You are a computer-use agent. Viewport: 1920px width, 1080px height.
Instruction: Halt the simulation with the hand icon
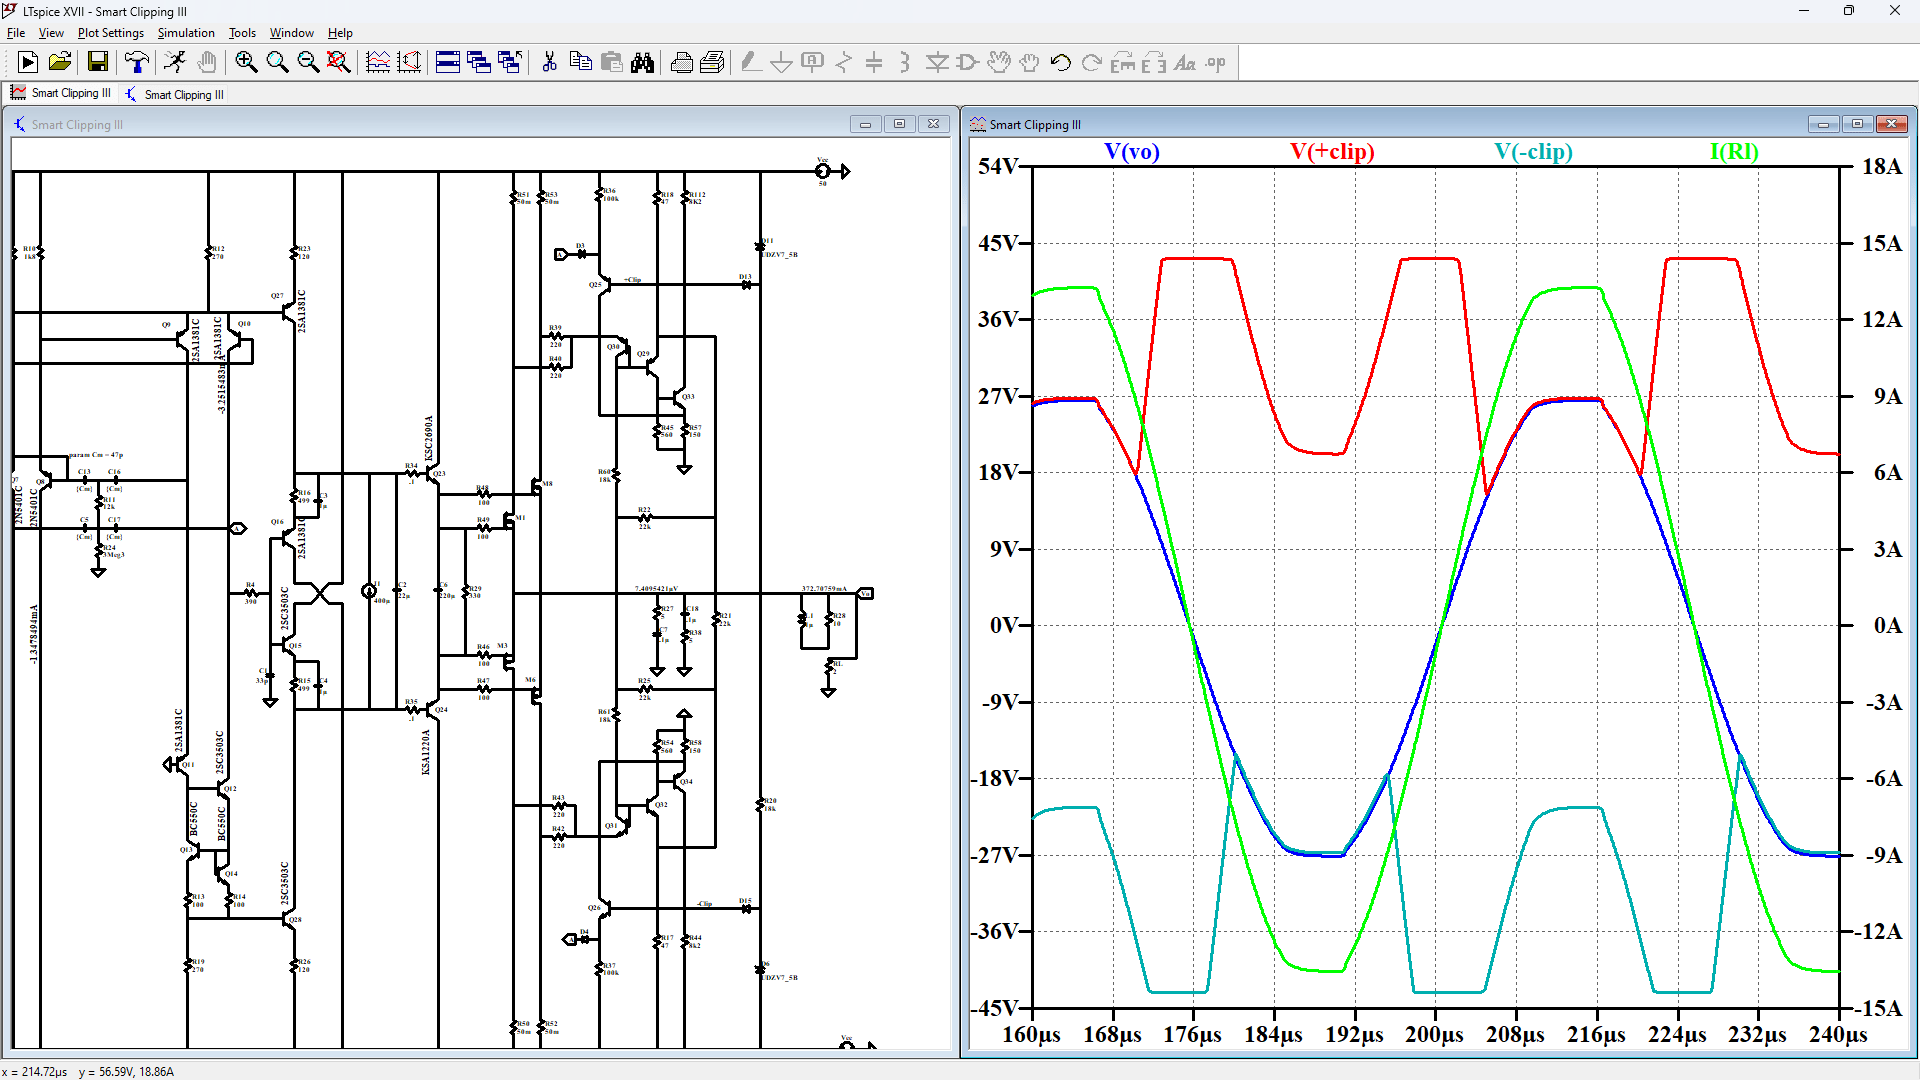coord(207,62)
